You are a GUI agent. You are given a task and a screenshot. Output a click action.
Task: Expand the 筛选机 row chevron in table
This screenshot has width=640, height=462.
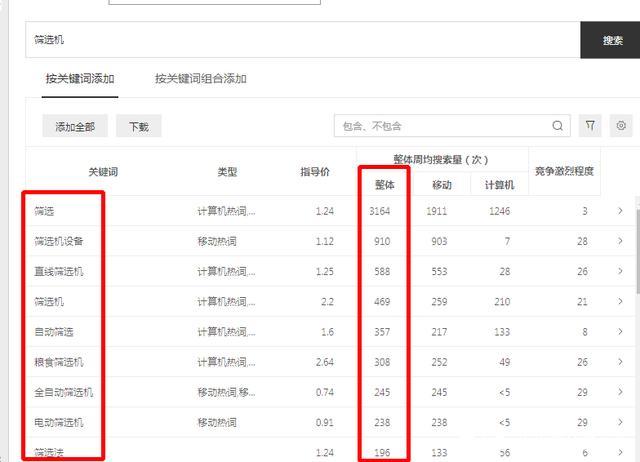(x=620, y=301)
